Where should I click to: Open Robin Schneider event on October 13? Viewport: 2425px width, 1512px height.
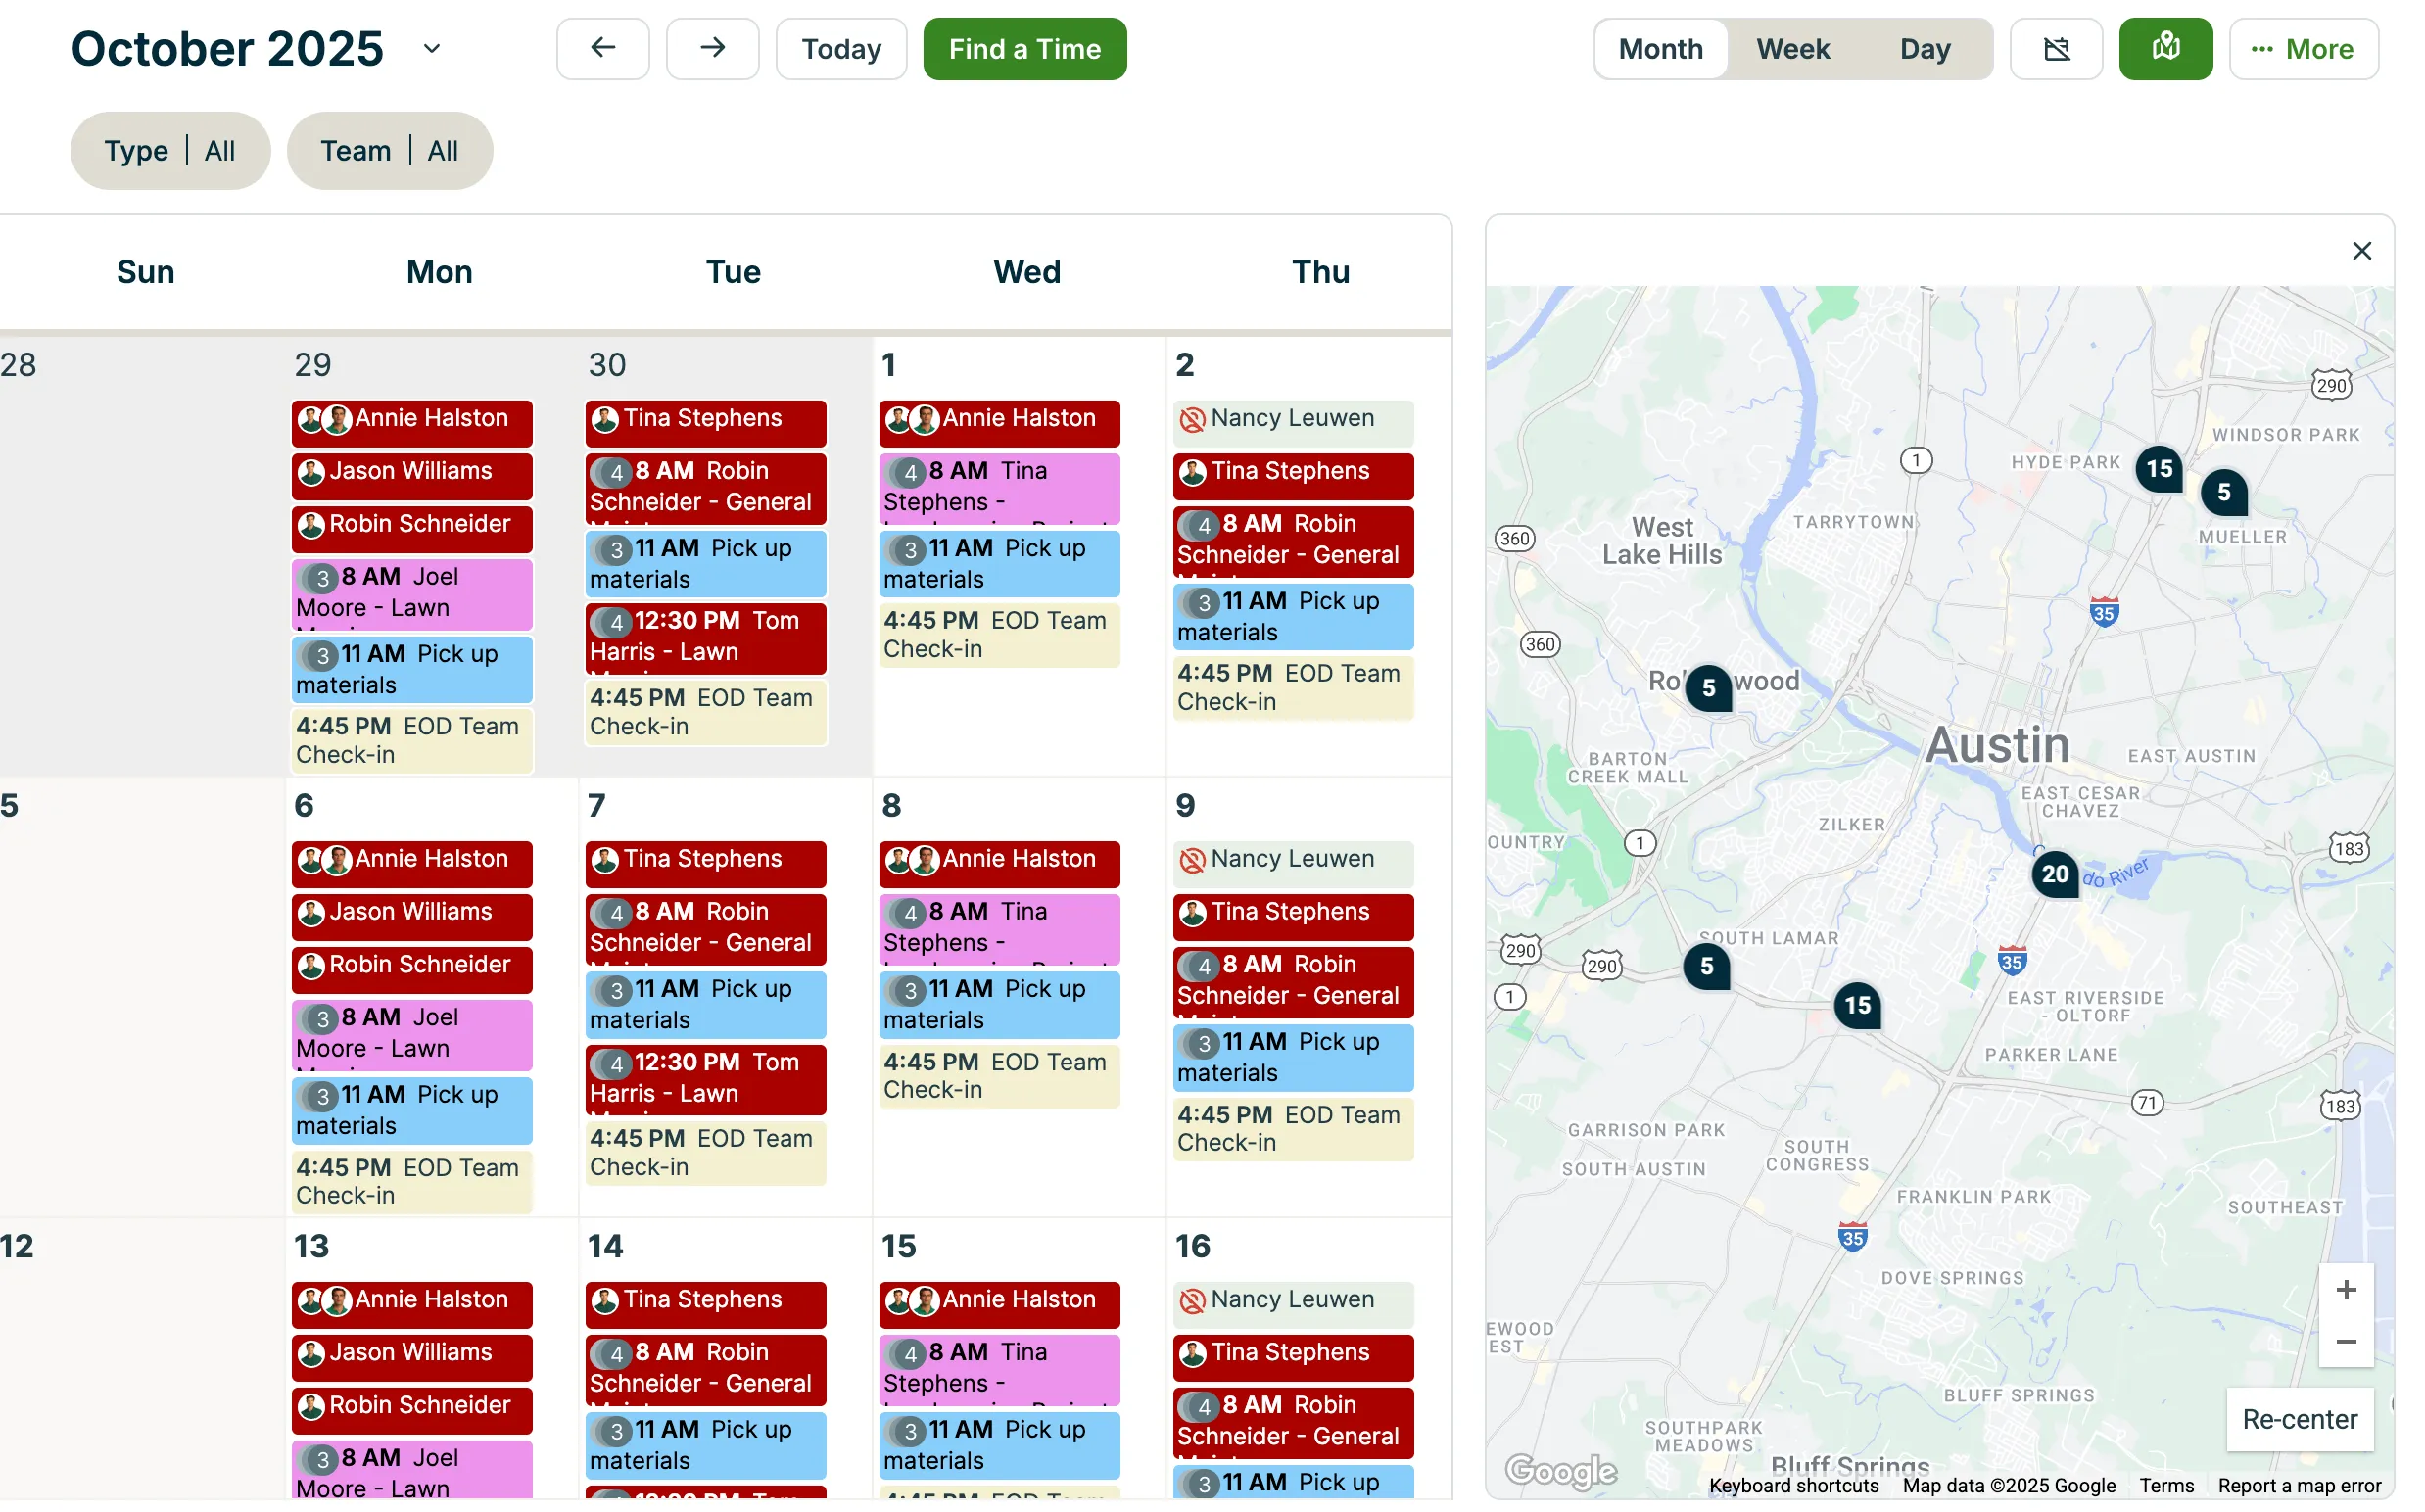412,1410
